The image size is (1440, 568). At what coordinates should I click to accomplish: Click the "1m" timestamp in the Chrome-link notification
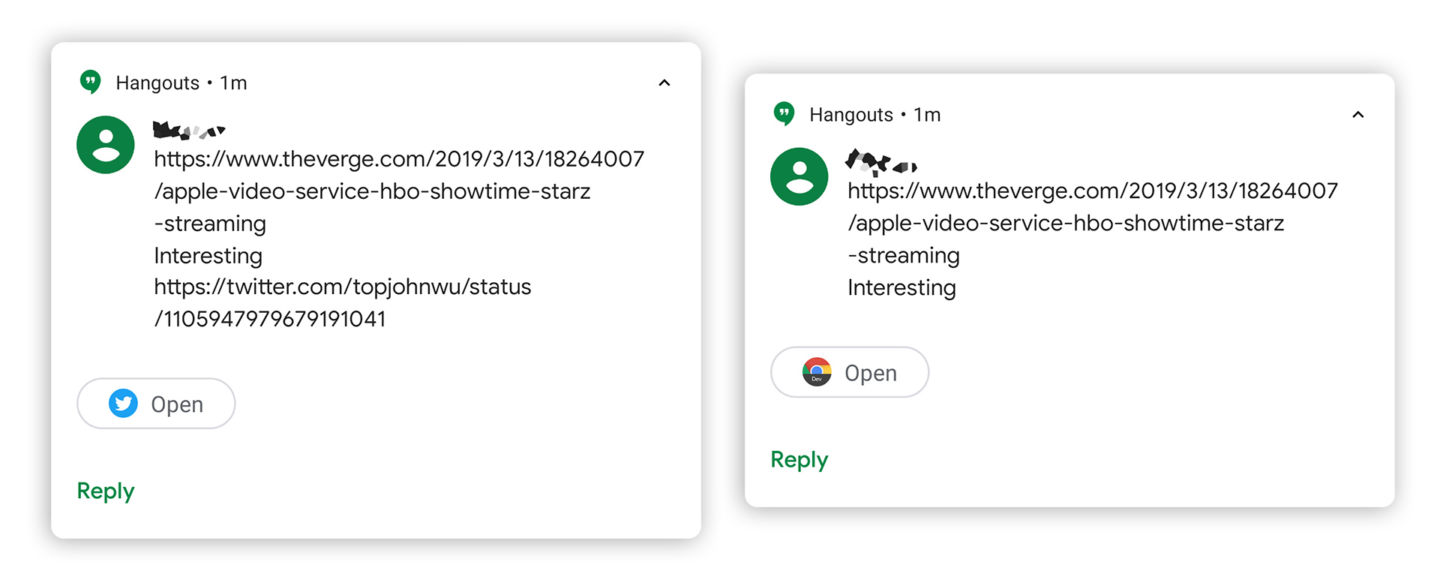click(927, 115)
